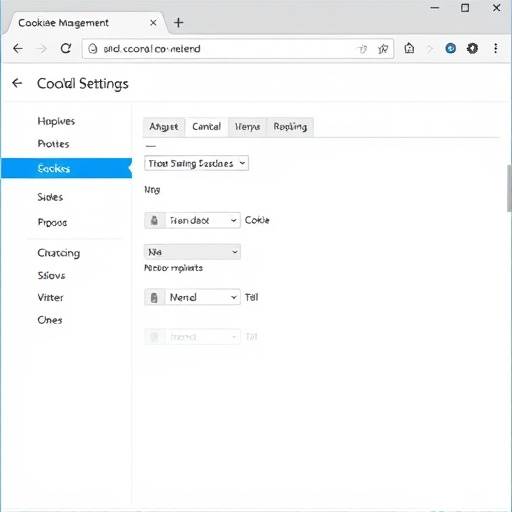Open Chatcing in the sidebar

(x=59, y=253)
